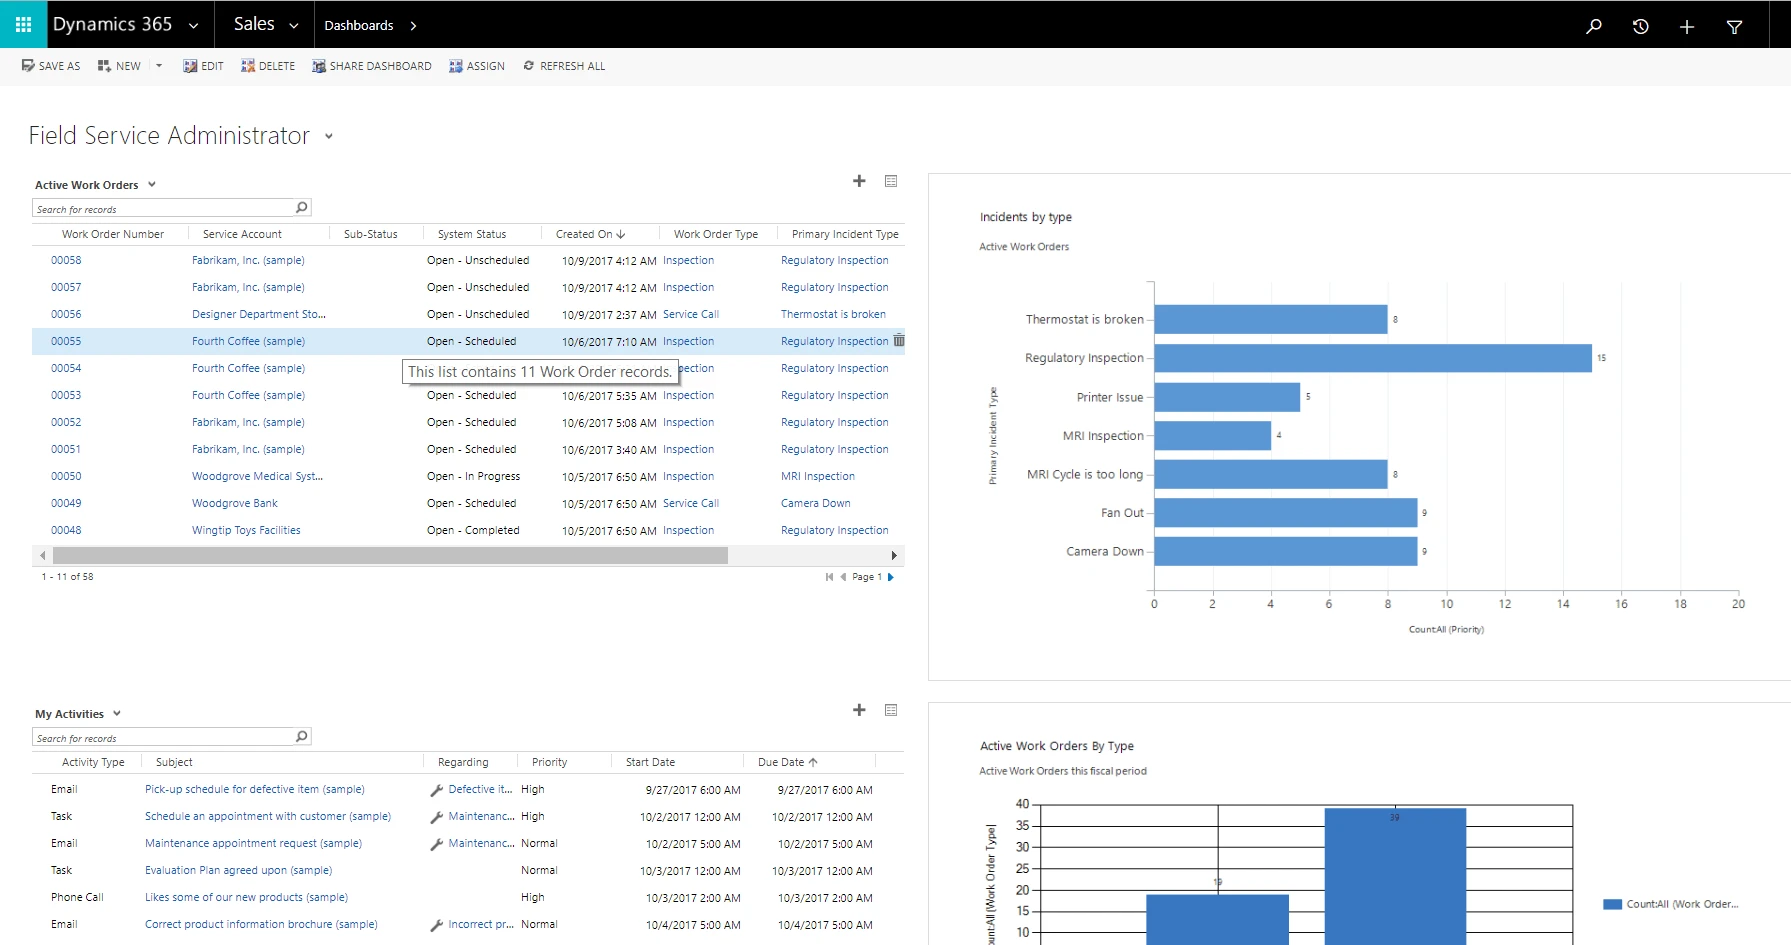The height and width of the screenshot is (945, 1791).
Task: Click REFRESH ALL command
Action: [564, 66]
